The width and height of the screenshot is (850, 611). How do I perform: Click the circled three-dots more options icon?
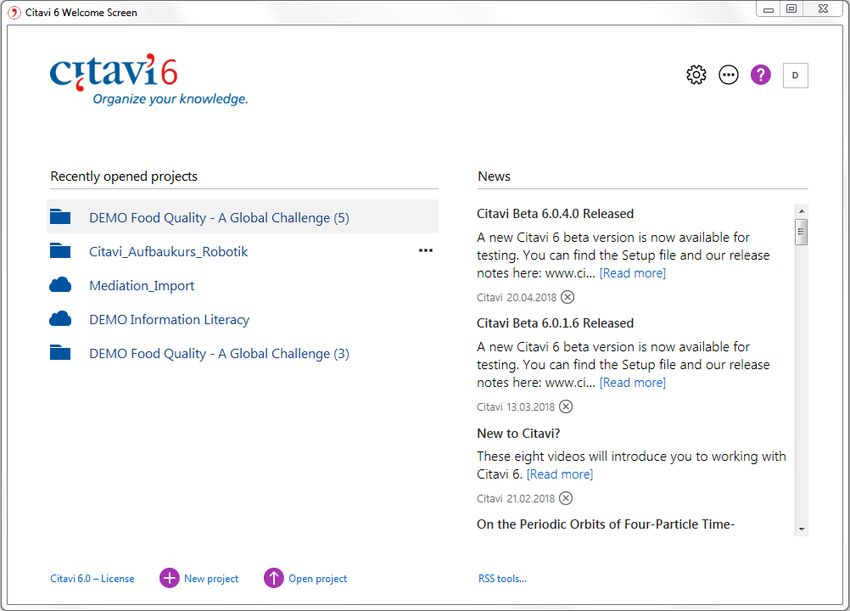pyautogui.click(x=729, y=75)
